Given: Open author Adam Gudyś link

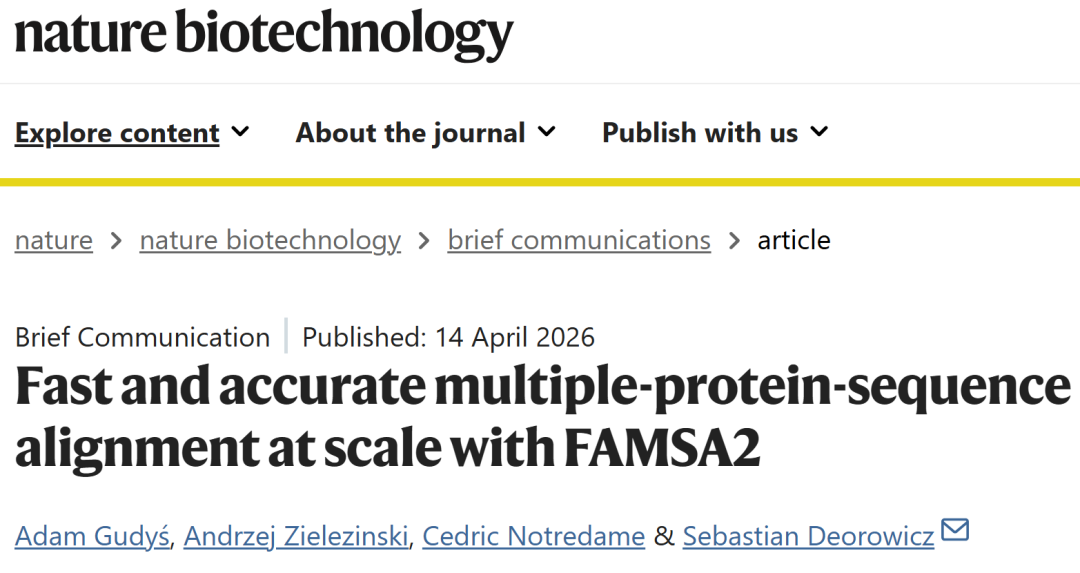Looking at the screenshot, I should click(x=94, y=537).
